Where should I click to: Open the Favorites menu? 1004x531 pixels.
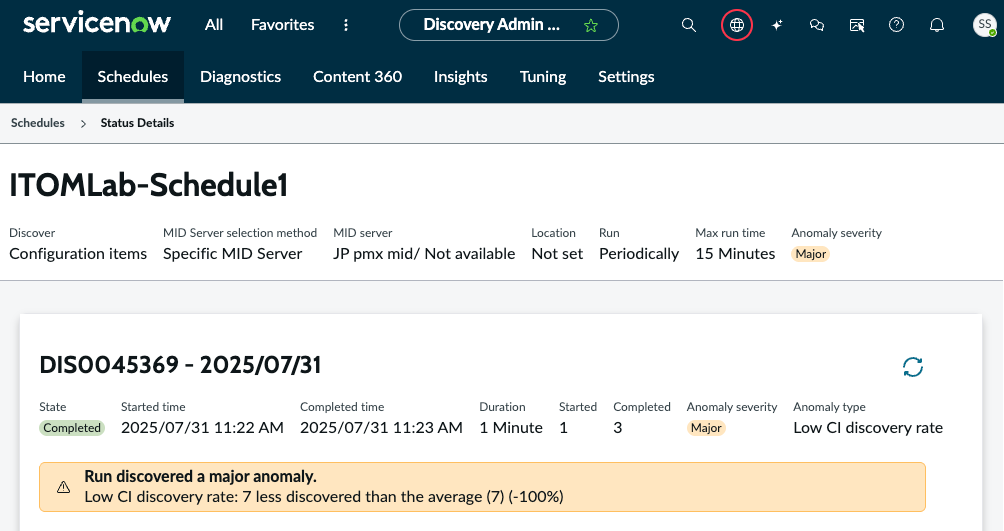click(x=282, y=25)
